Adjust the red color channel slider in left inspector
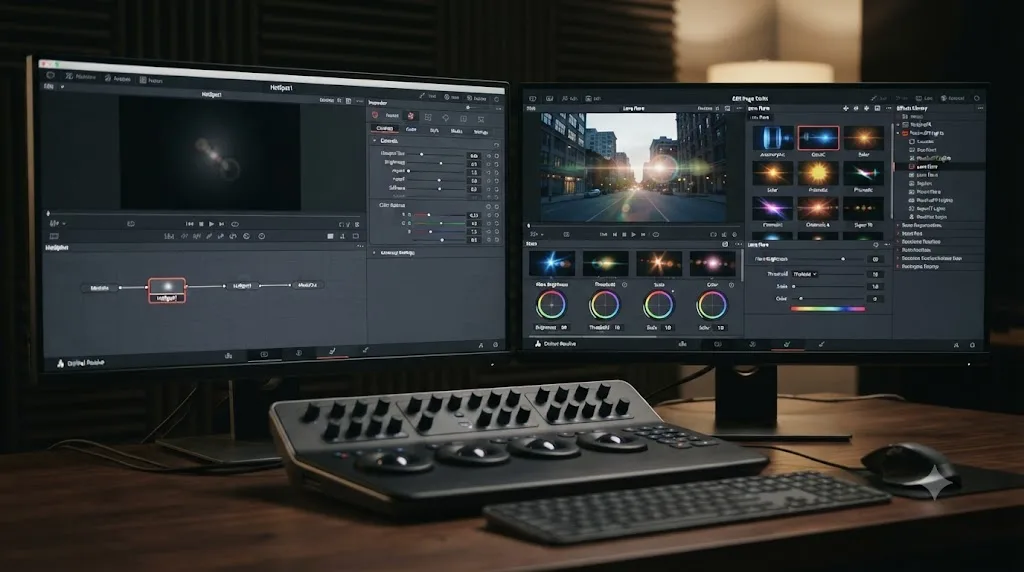 point(438,215)
